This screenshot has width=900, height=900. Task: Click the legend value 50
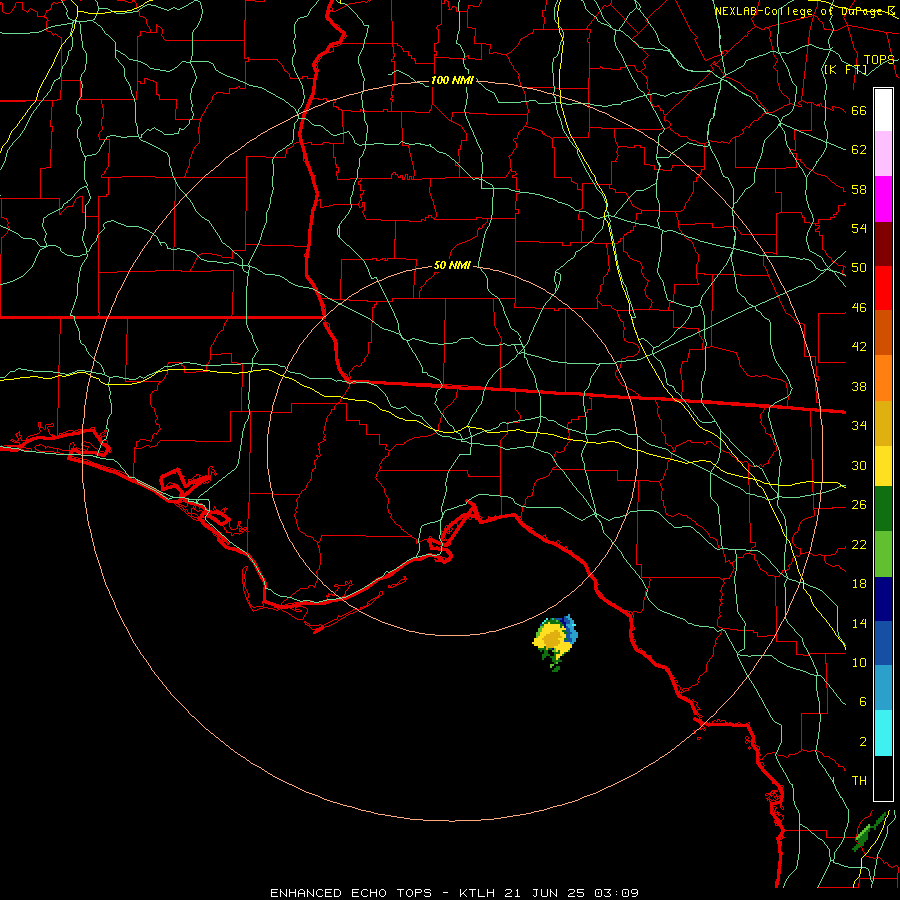859,268
